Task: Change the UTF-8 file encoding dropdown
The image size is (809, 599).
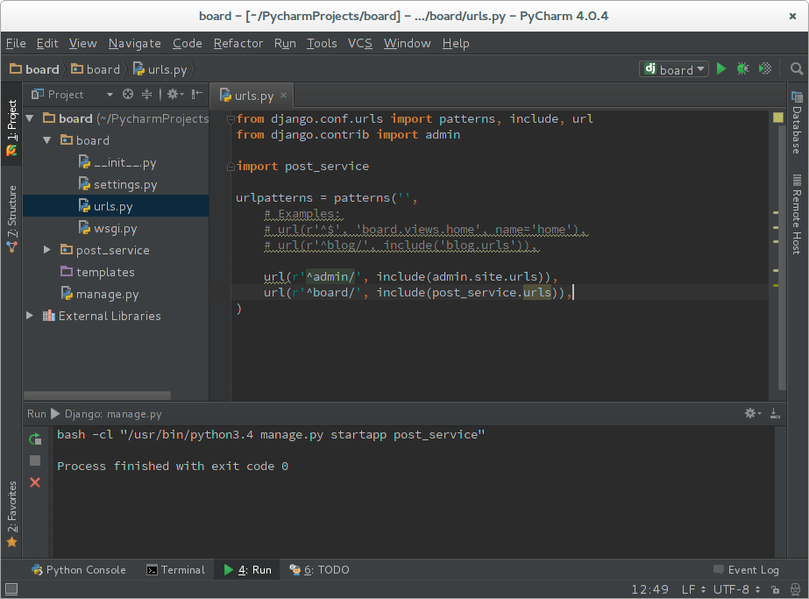Action: (736, 589)
